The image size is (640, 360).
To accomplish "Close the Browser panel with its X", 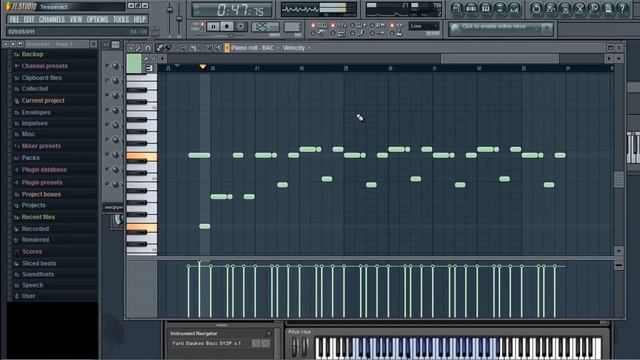I will (x=93, y=44).
